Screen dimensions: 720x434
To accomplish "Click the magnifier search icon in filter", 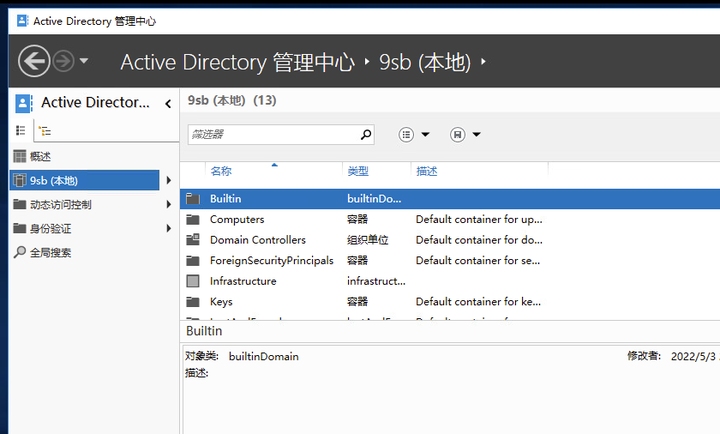I will point(366,134).
